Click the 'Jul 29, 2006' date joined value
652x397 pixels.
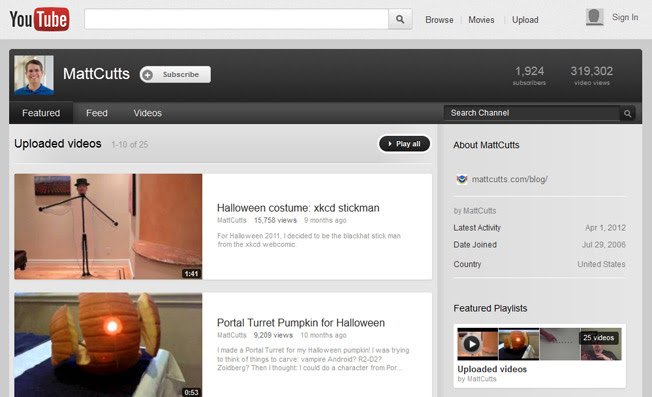tap(603, 244)
